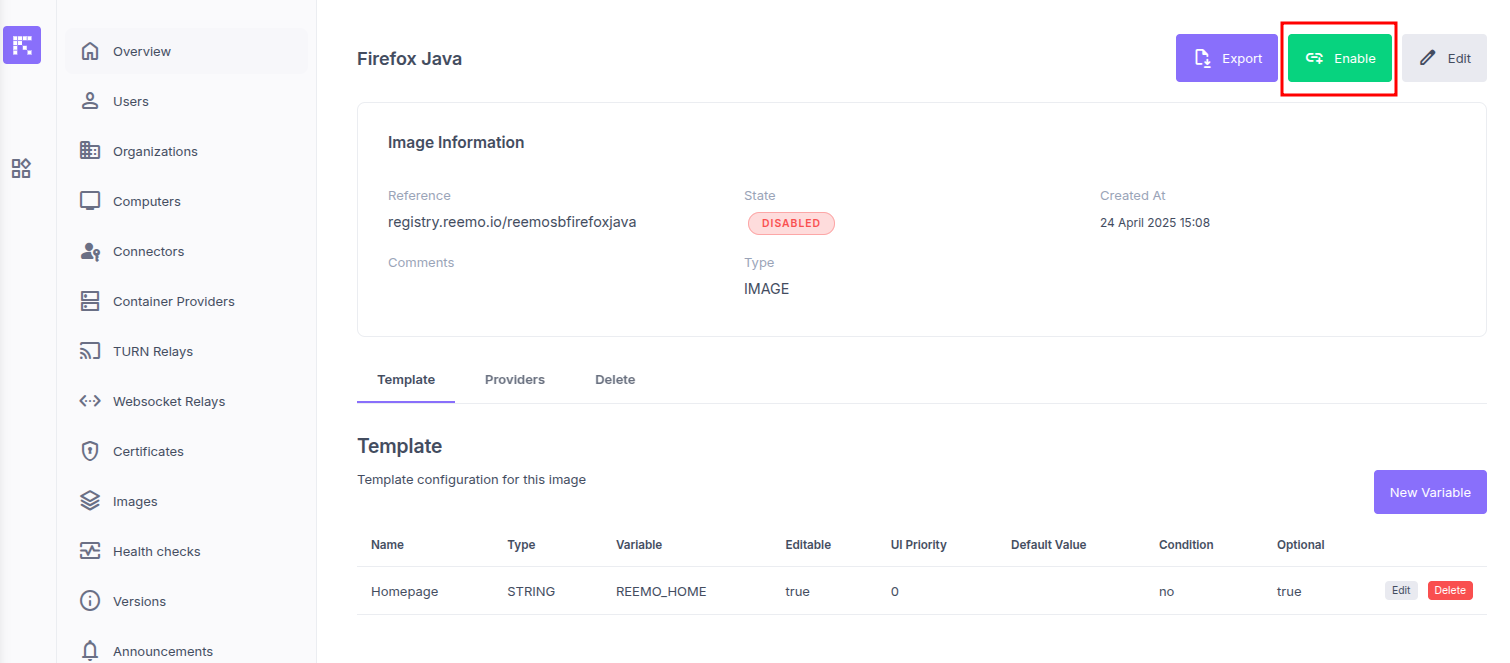Open the apps grid icon in left rail

point(21,168)
